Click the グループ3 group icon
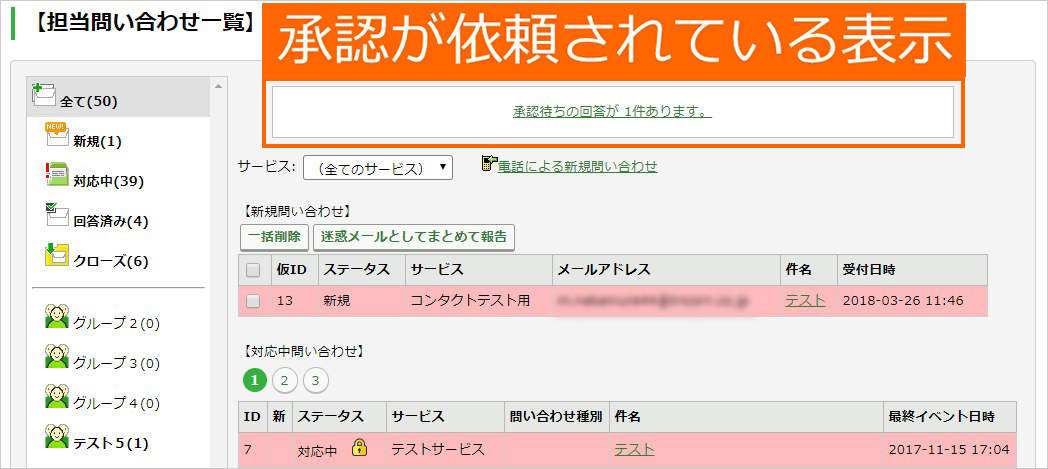 tap(56, 356)
